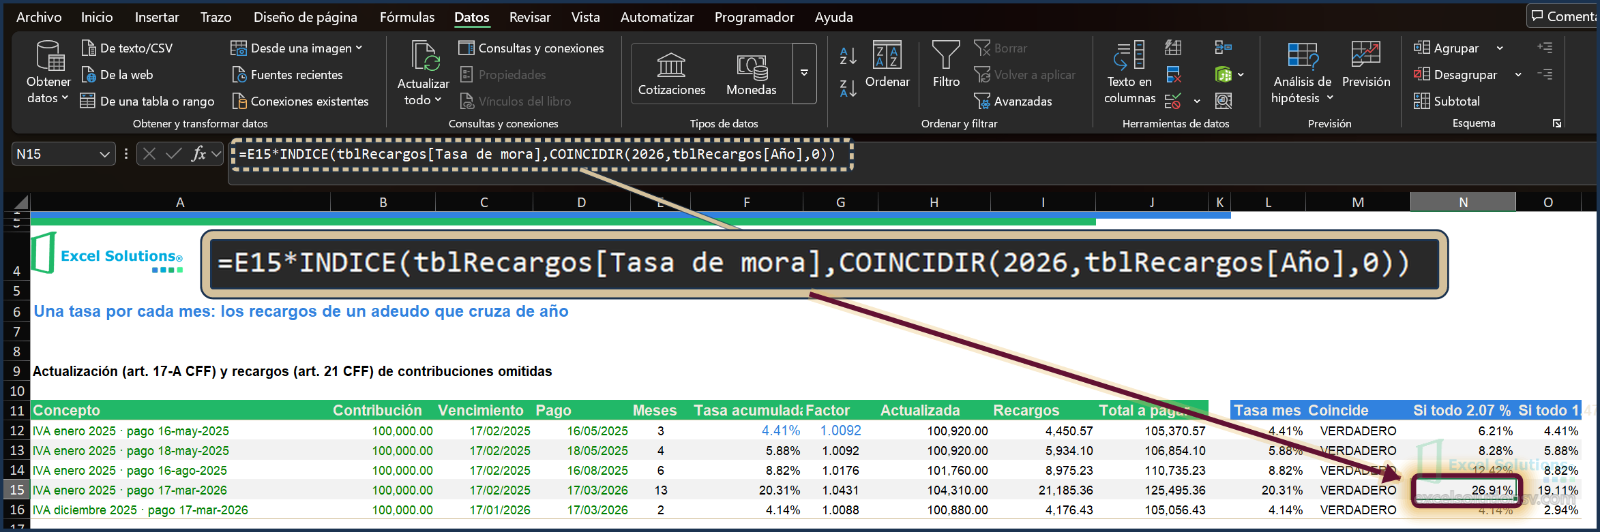Select row 15 header

click(x=16, y=490)
